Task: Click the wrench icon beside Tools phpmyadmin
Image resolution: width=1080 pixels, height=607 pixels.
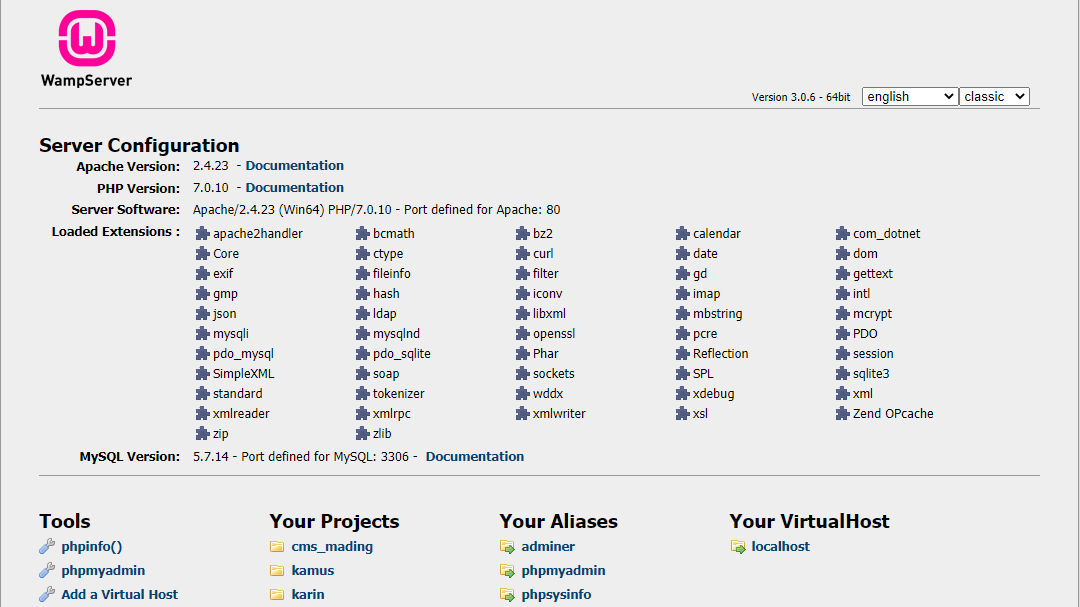Action: coord(47,570)
